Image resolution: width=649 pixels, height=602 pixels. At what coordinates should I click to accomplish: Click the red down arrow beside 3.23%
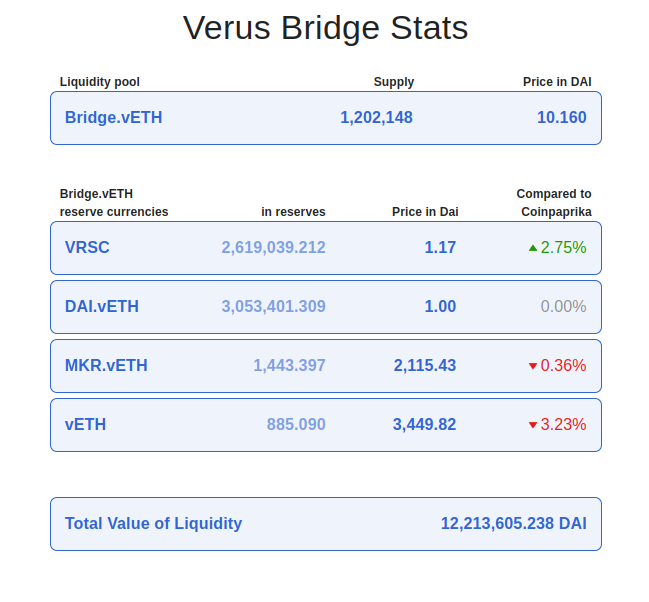tap(533, 425)
